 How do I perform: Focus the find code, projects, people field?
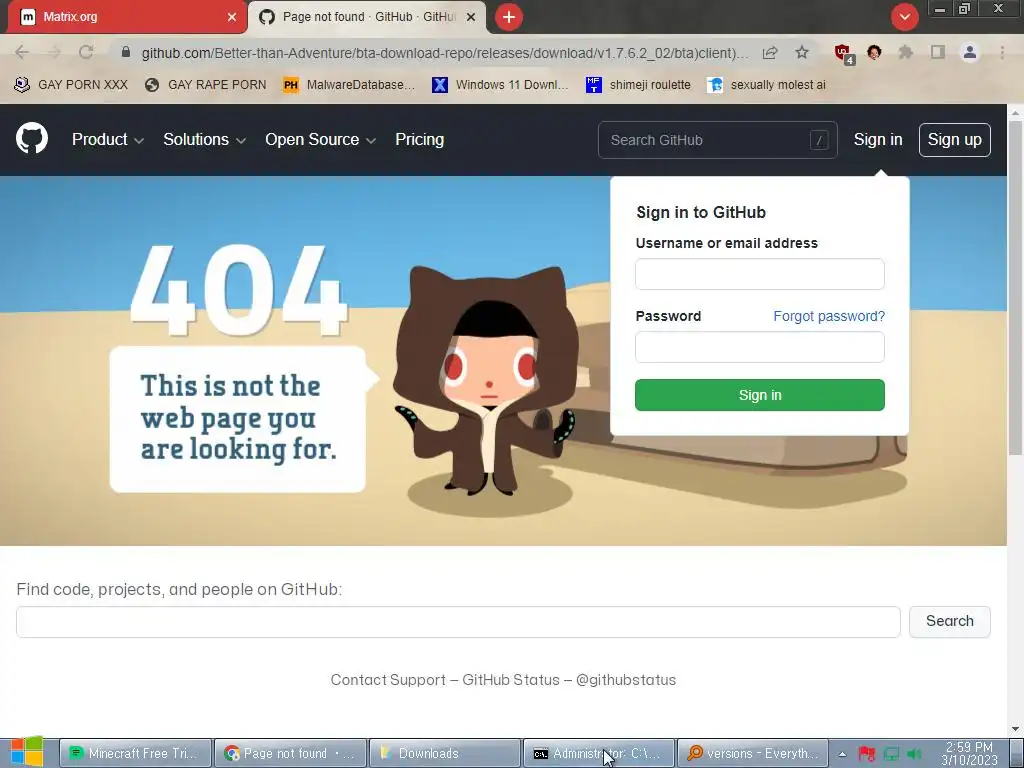pos(458,621)
